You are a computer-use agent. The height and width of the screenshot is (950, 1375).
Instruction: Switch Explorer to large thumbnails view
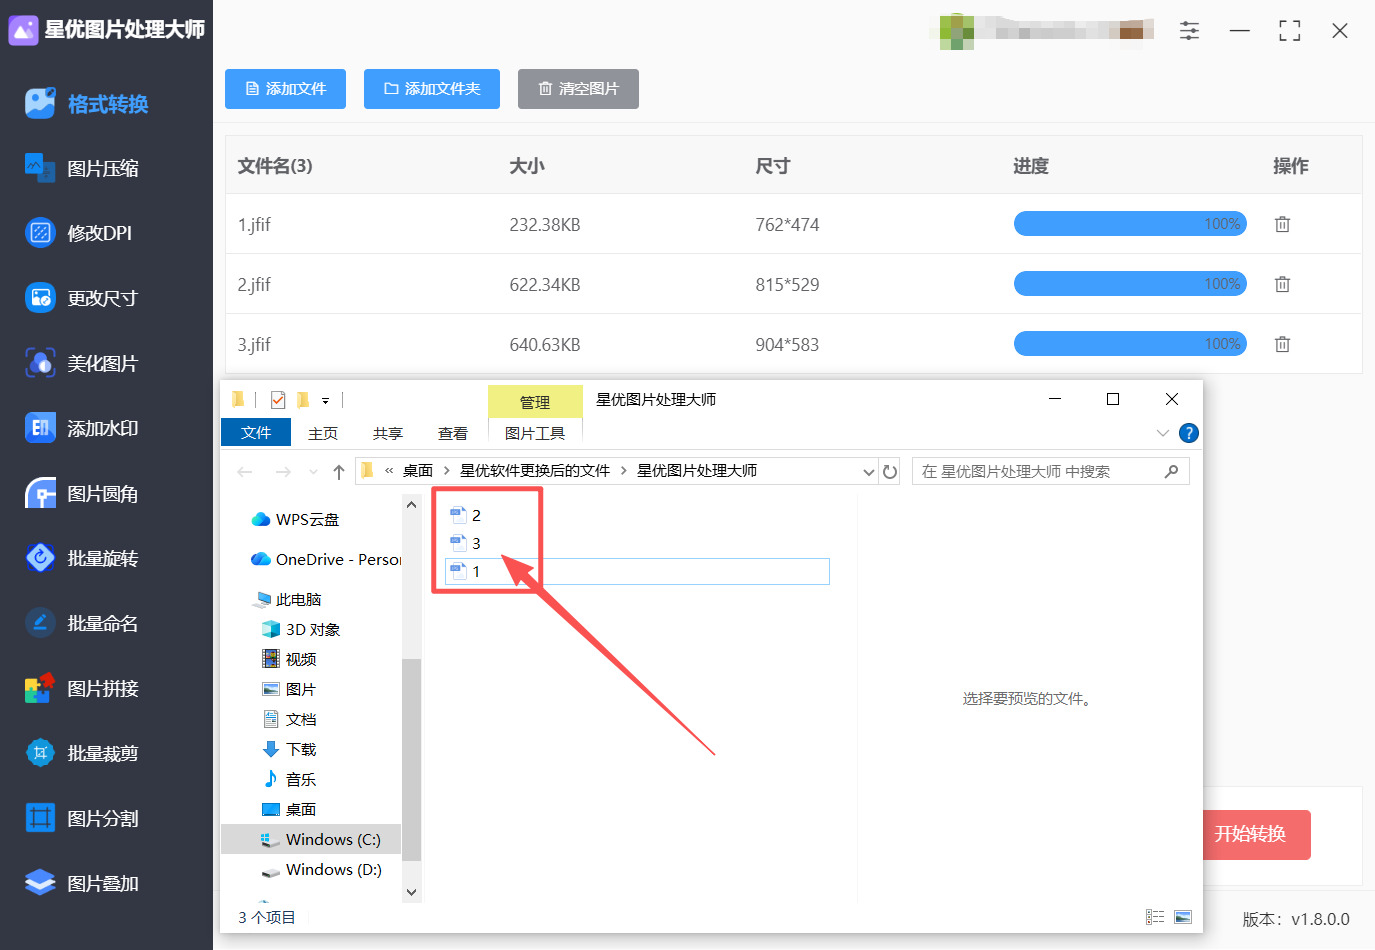coord(1183,917)
